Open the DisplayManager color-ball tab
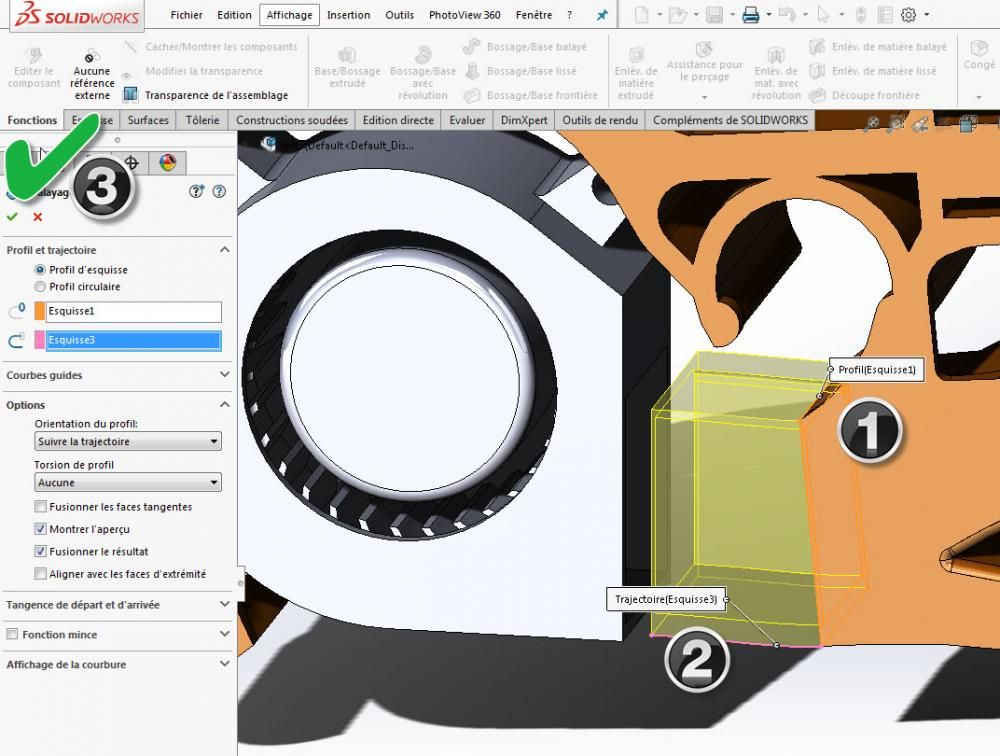This screenshot has height=756, width=1000. tap(167, 163)
